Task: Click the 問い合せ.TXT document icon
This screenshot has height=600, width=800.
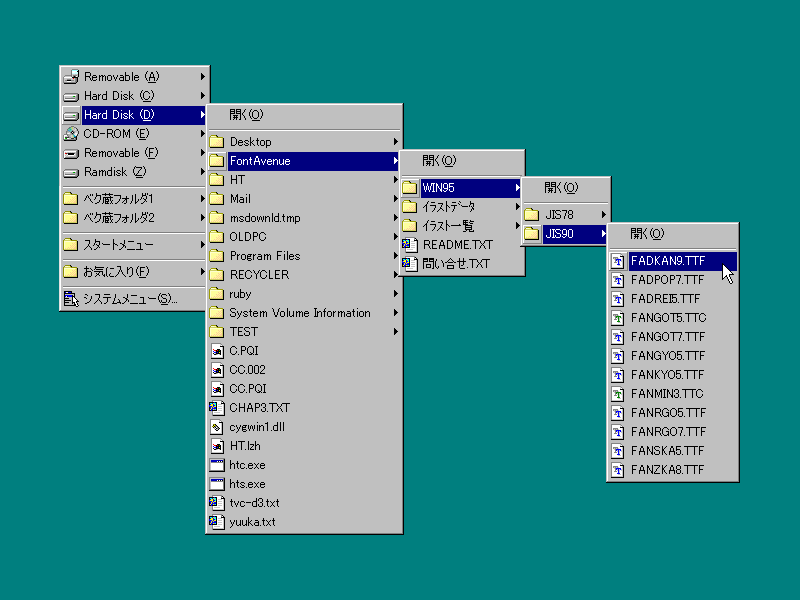Action: pyautogui.click(x=410, y=264)
